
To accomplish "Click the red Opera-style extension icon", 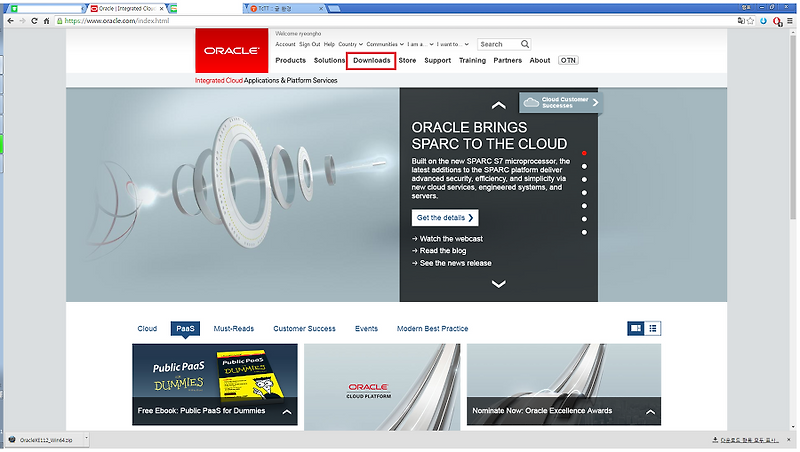I will click(777, 21).
